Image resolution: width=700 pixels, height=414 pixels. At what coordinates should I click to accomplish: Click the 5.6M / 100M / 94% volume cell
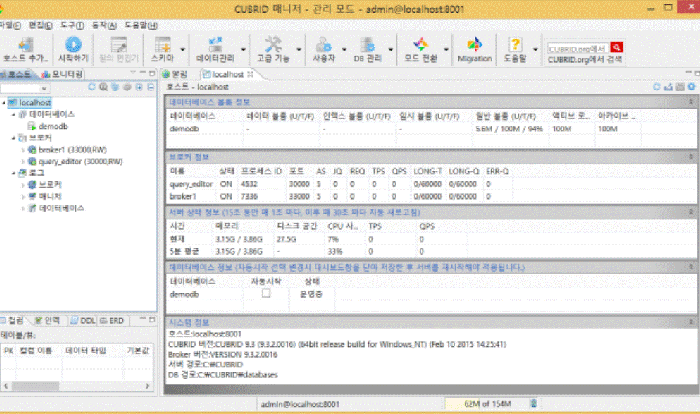[509, 129]
